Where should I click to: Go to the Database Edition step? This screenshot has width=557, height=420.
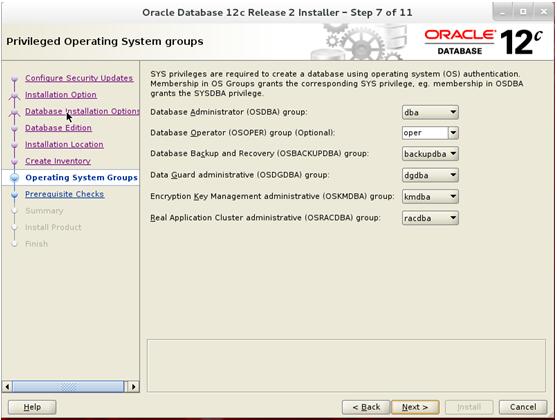[58, 128]
